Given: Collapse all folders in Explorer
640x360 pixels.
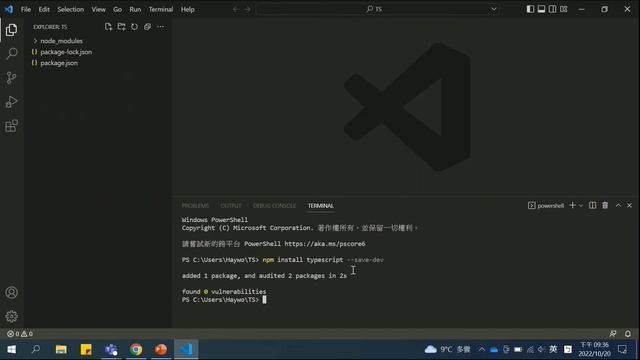Looking at the screenshot, I should pyautogui.click(x=147, y=27).
